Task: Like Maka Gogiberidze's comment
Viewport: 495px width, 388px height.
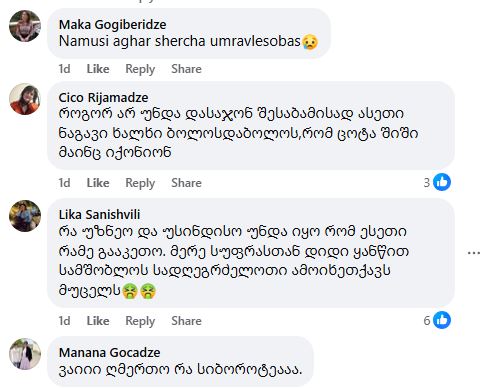Action: [98, 69]
